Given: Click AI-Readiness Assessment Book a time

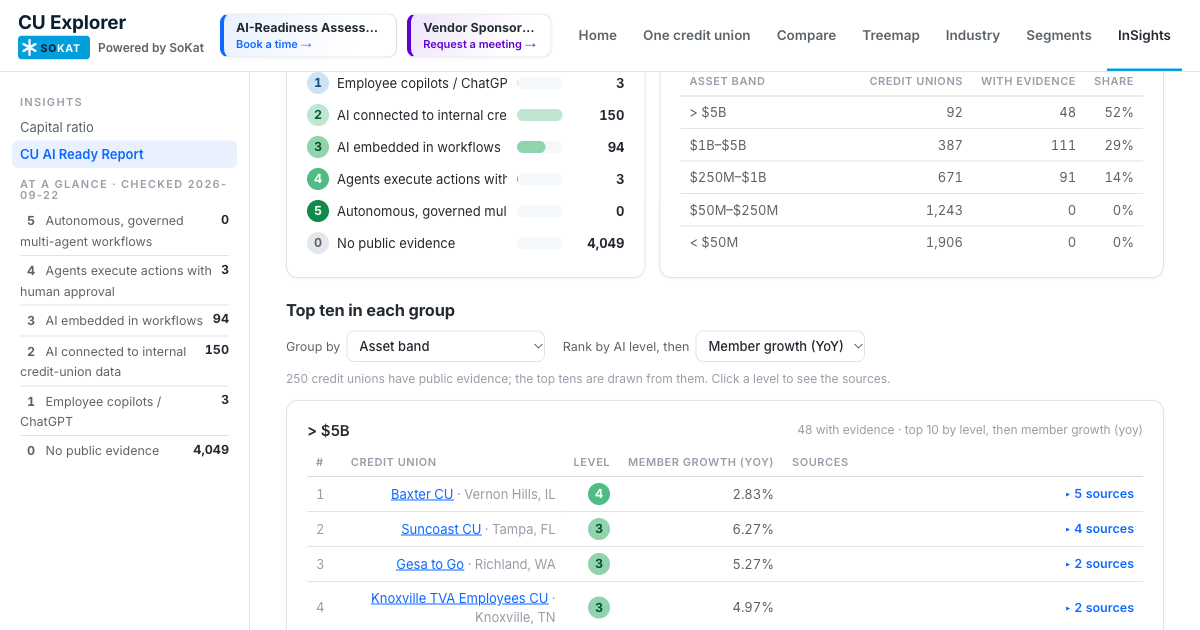Looking at the screenshot, I should tap(308, 36).
